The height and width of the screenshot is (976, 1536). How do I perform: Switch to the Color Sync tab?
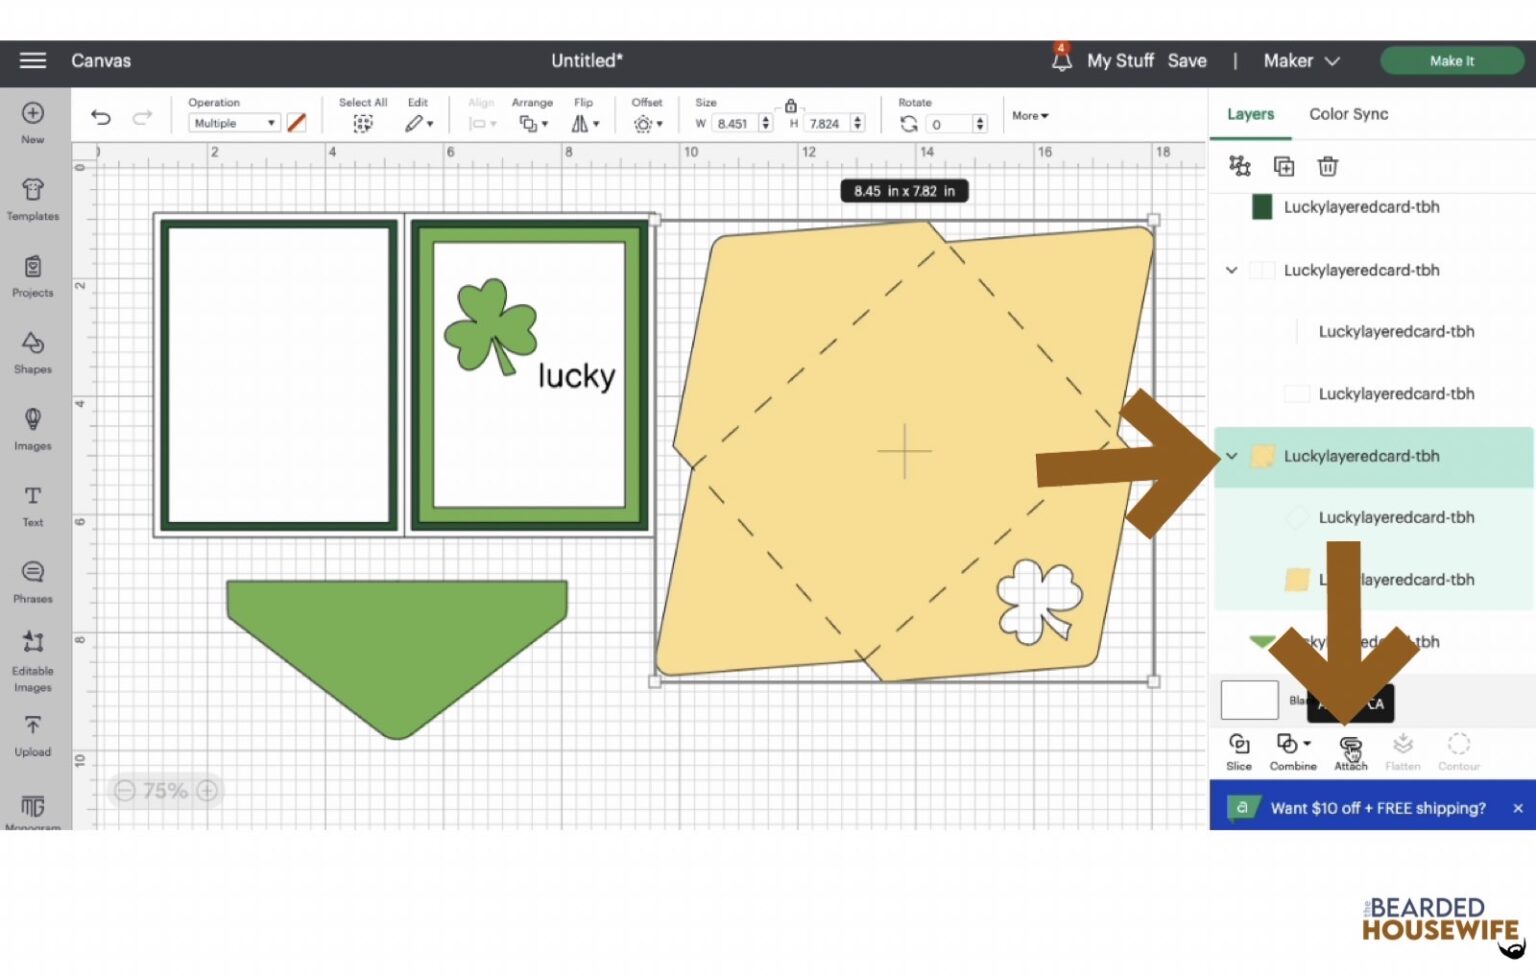point(1348,114)
